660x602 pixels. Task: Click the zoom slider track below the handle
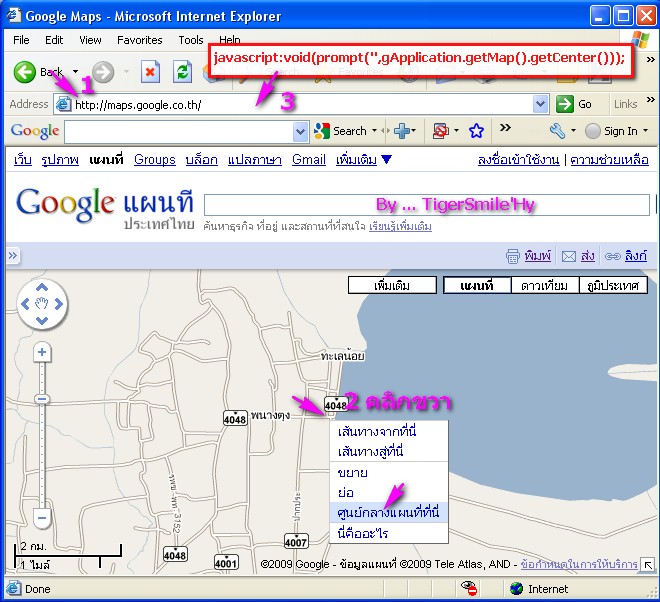tap(42, 456)
